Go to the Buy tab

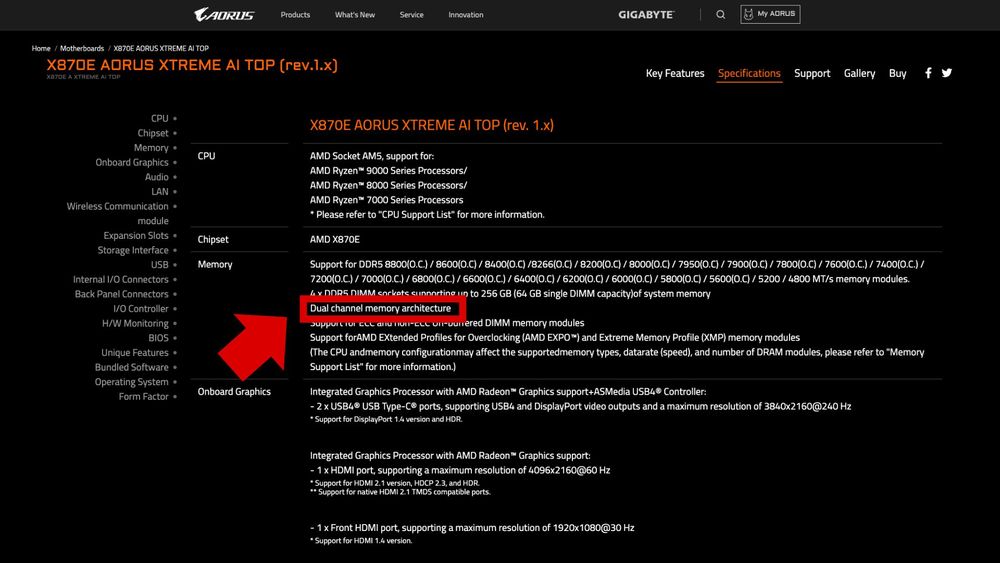(x=897, y=73)
